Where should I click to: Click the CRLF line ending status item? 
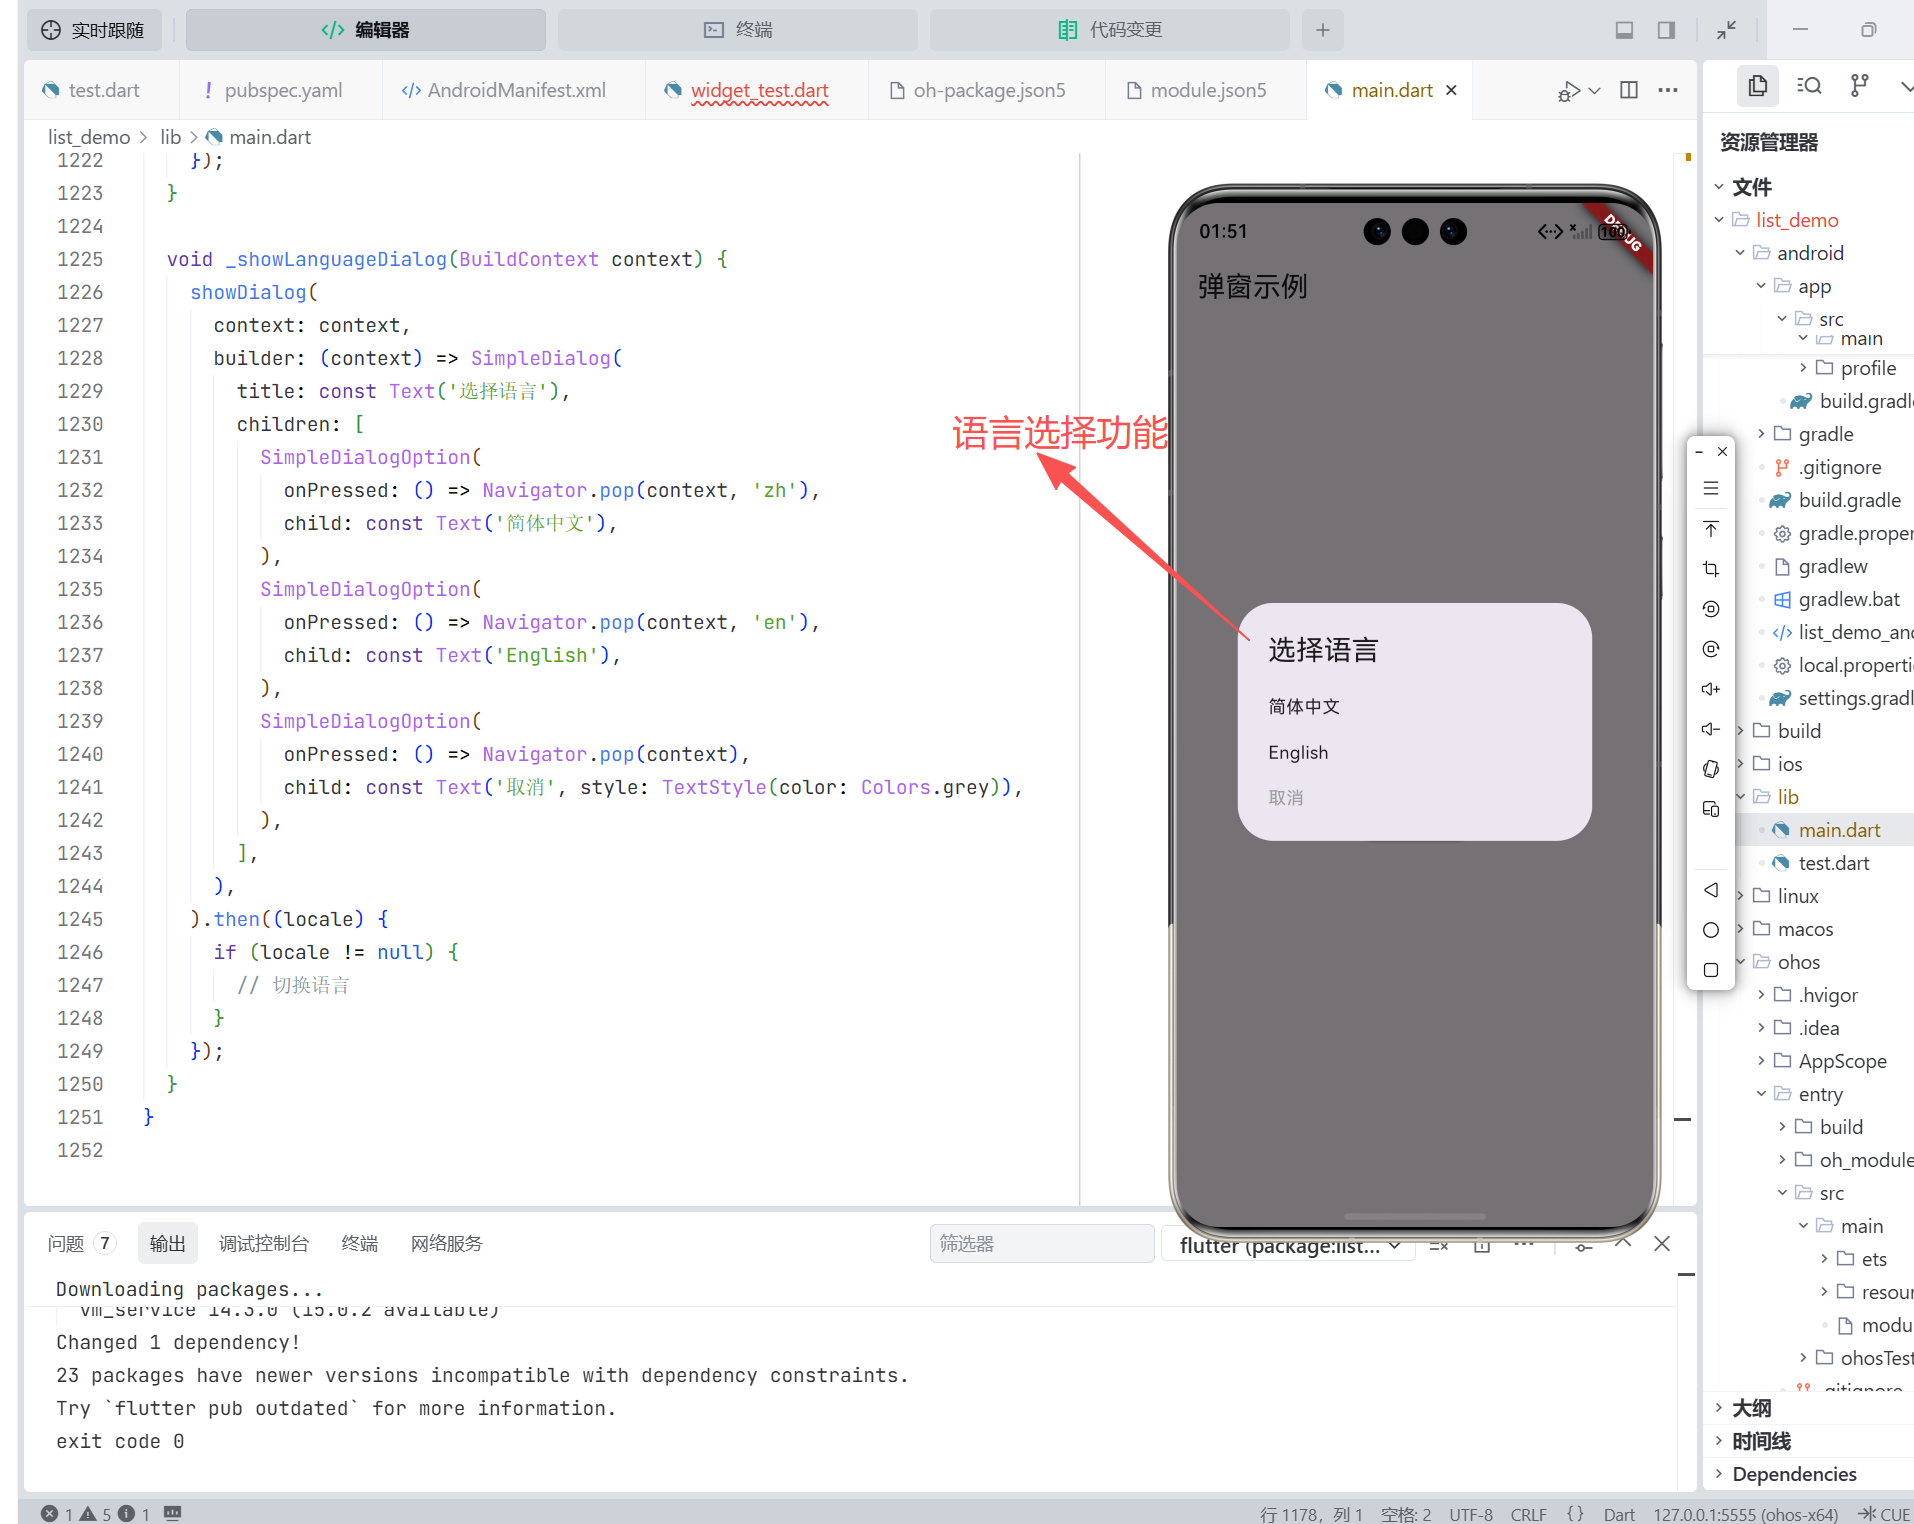(x=1528, y=1514)
